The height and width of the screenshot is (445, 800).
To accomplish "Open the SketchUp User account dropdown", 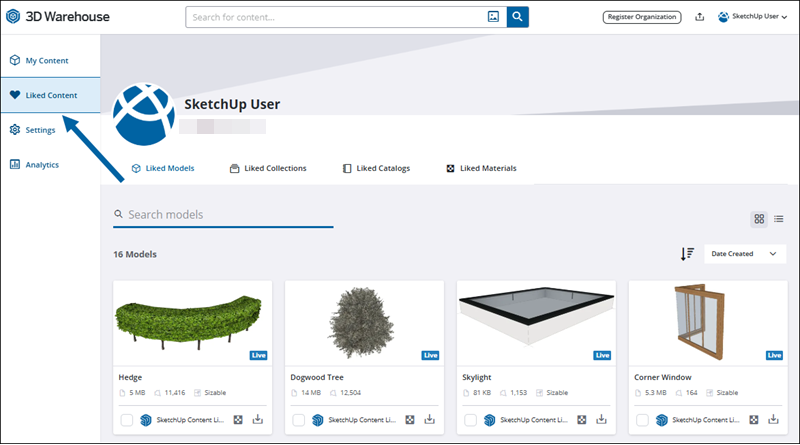I will pyautogui.click(x=752, y=17).
